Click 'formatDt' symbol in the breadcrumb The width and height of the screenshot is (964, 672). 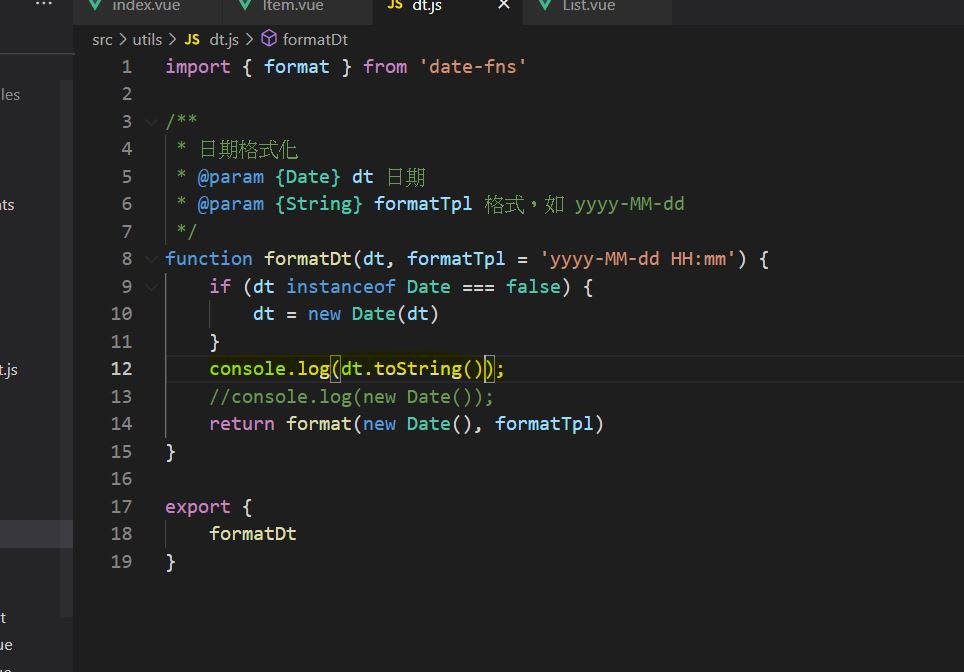315,40
